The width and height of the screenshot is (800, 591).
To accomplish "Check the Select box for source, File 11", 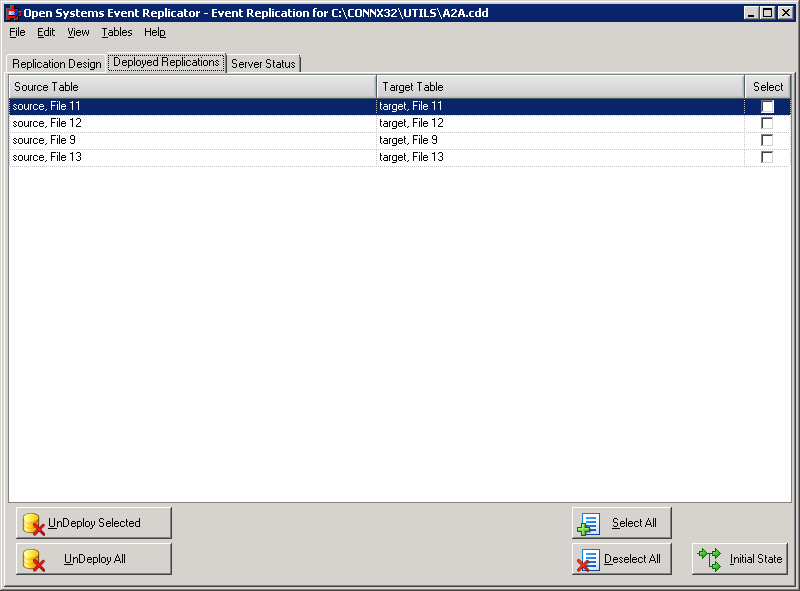I will pos(767,105).
